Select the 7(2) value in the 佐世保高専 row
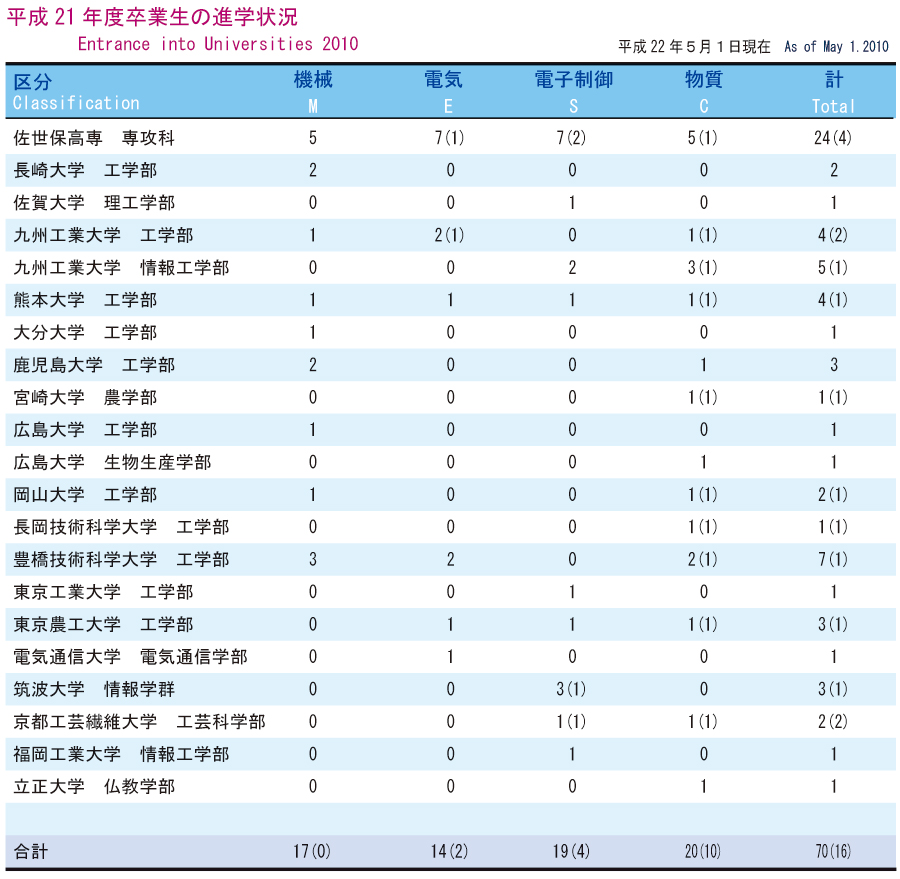The image size is (900, 879). (x=571, y=138)
